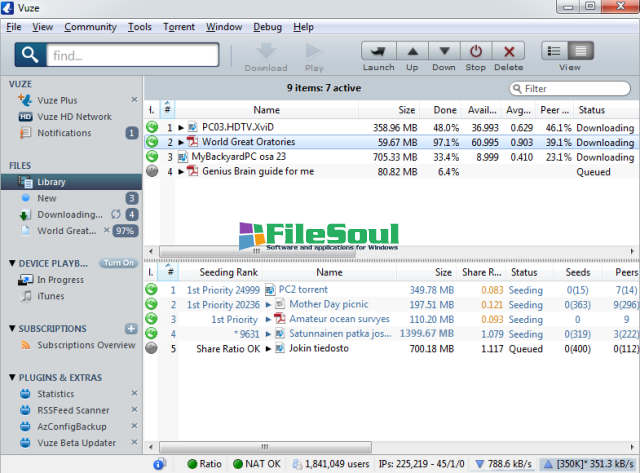Click the Launch toolbar icon

click(x=378, y=51)
